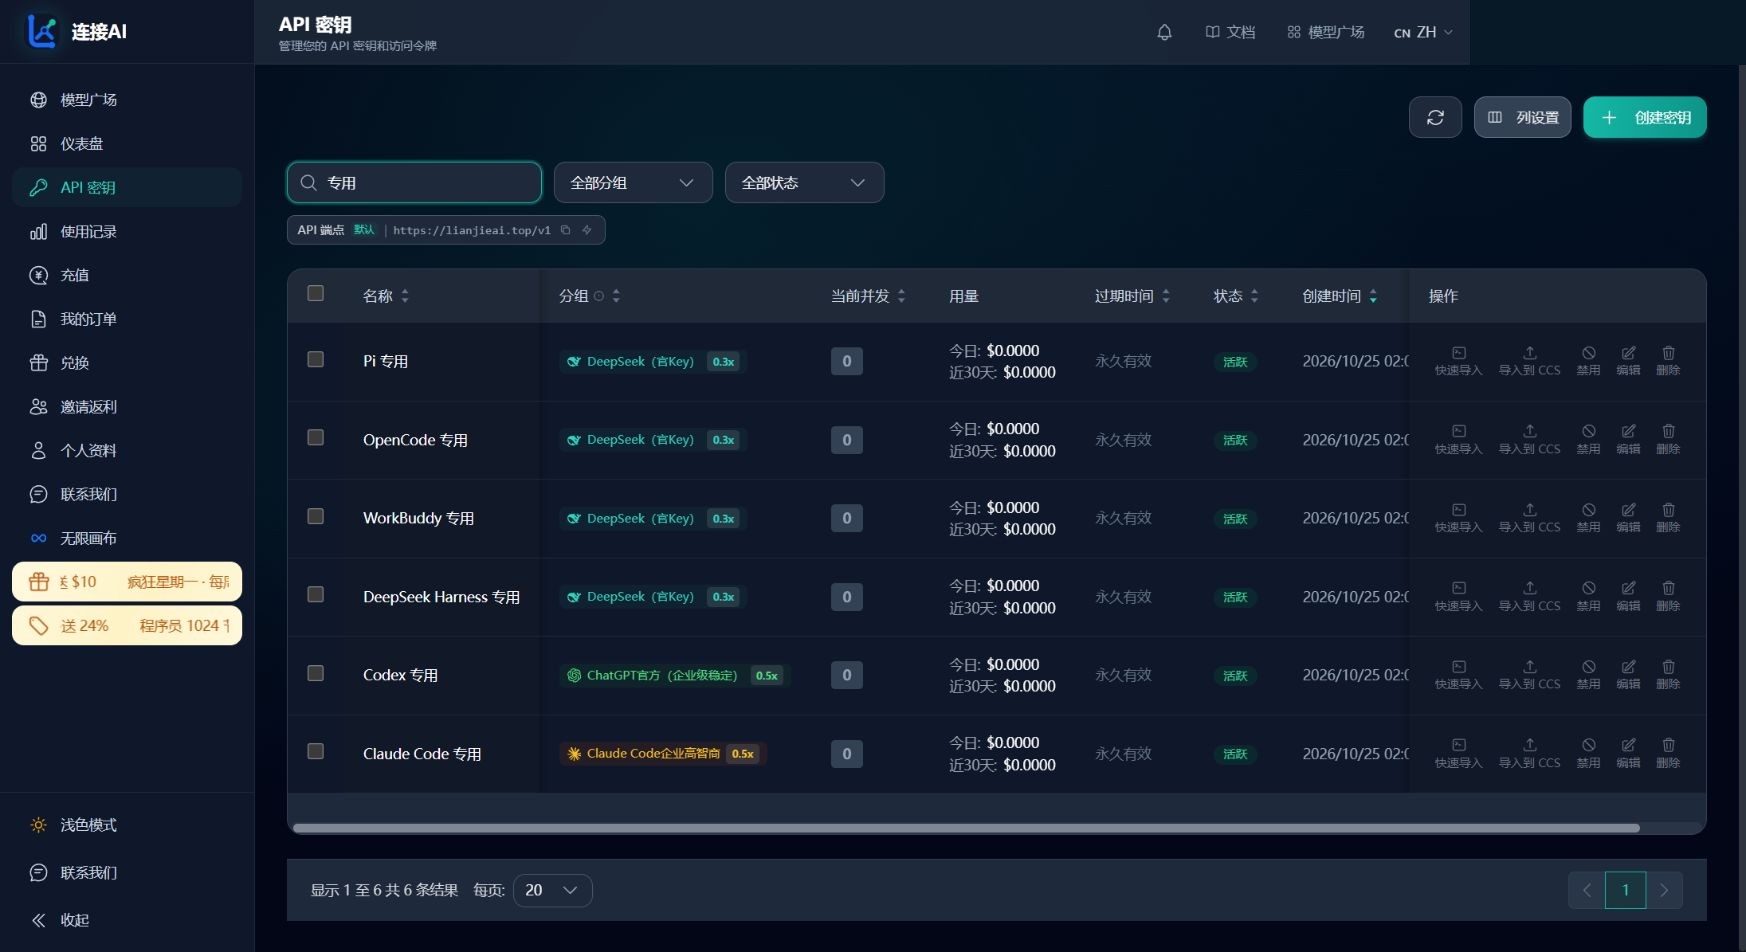Open the 全部分组 group filter dropdown
Screen dimensions: 1746x952
633,183
